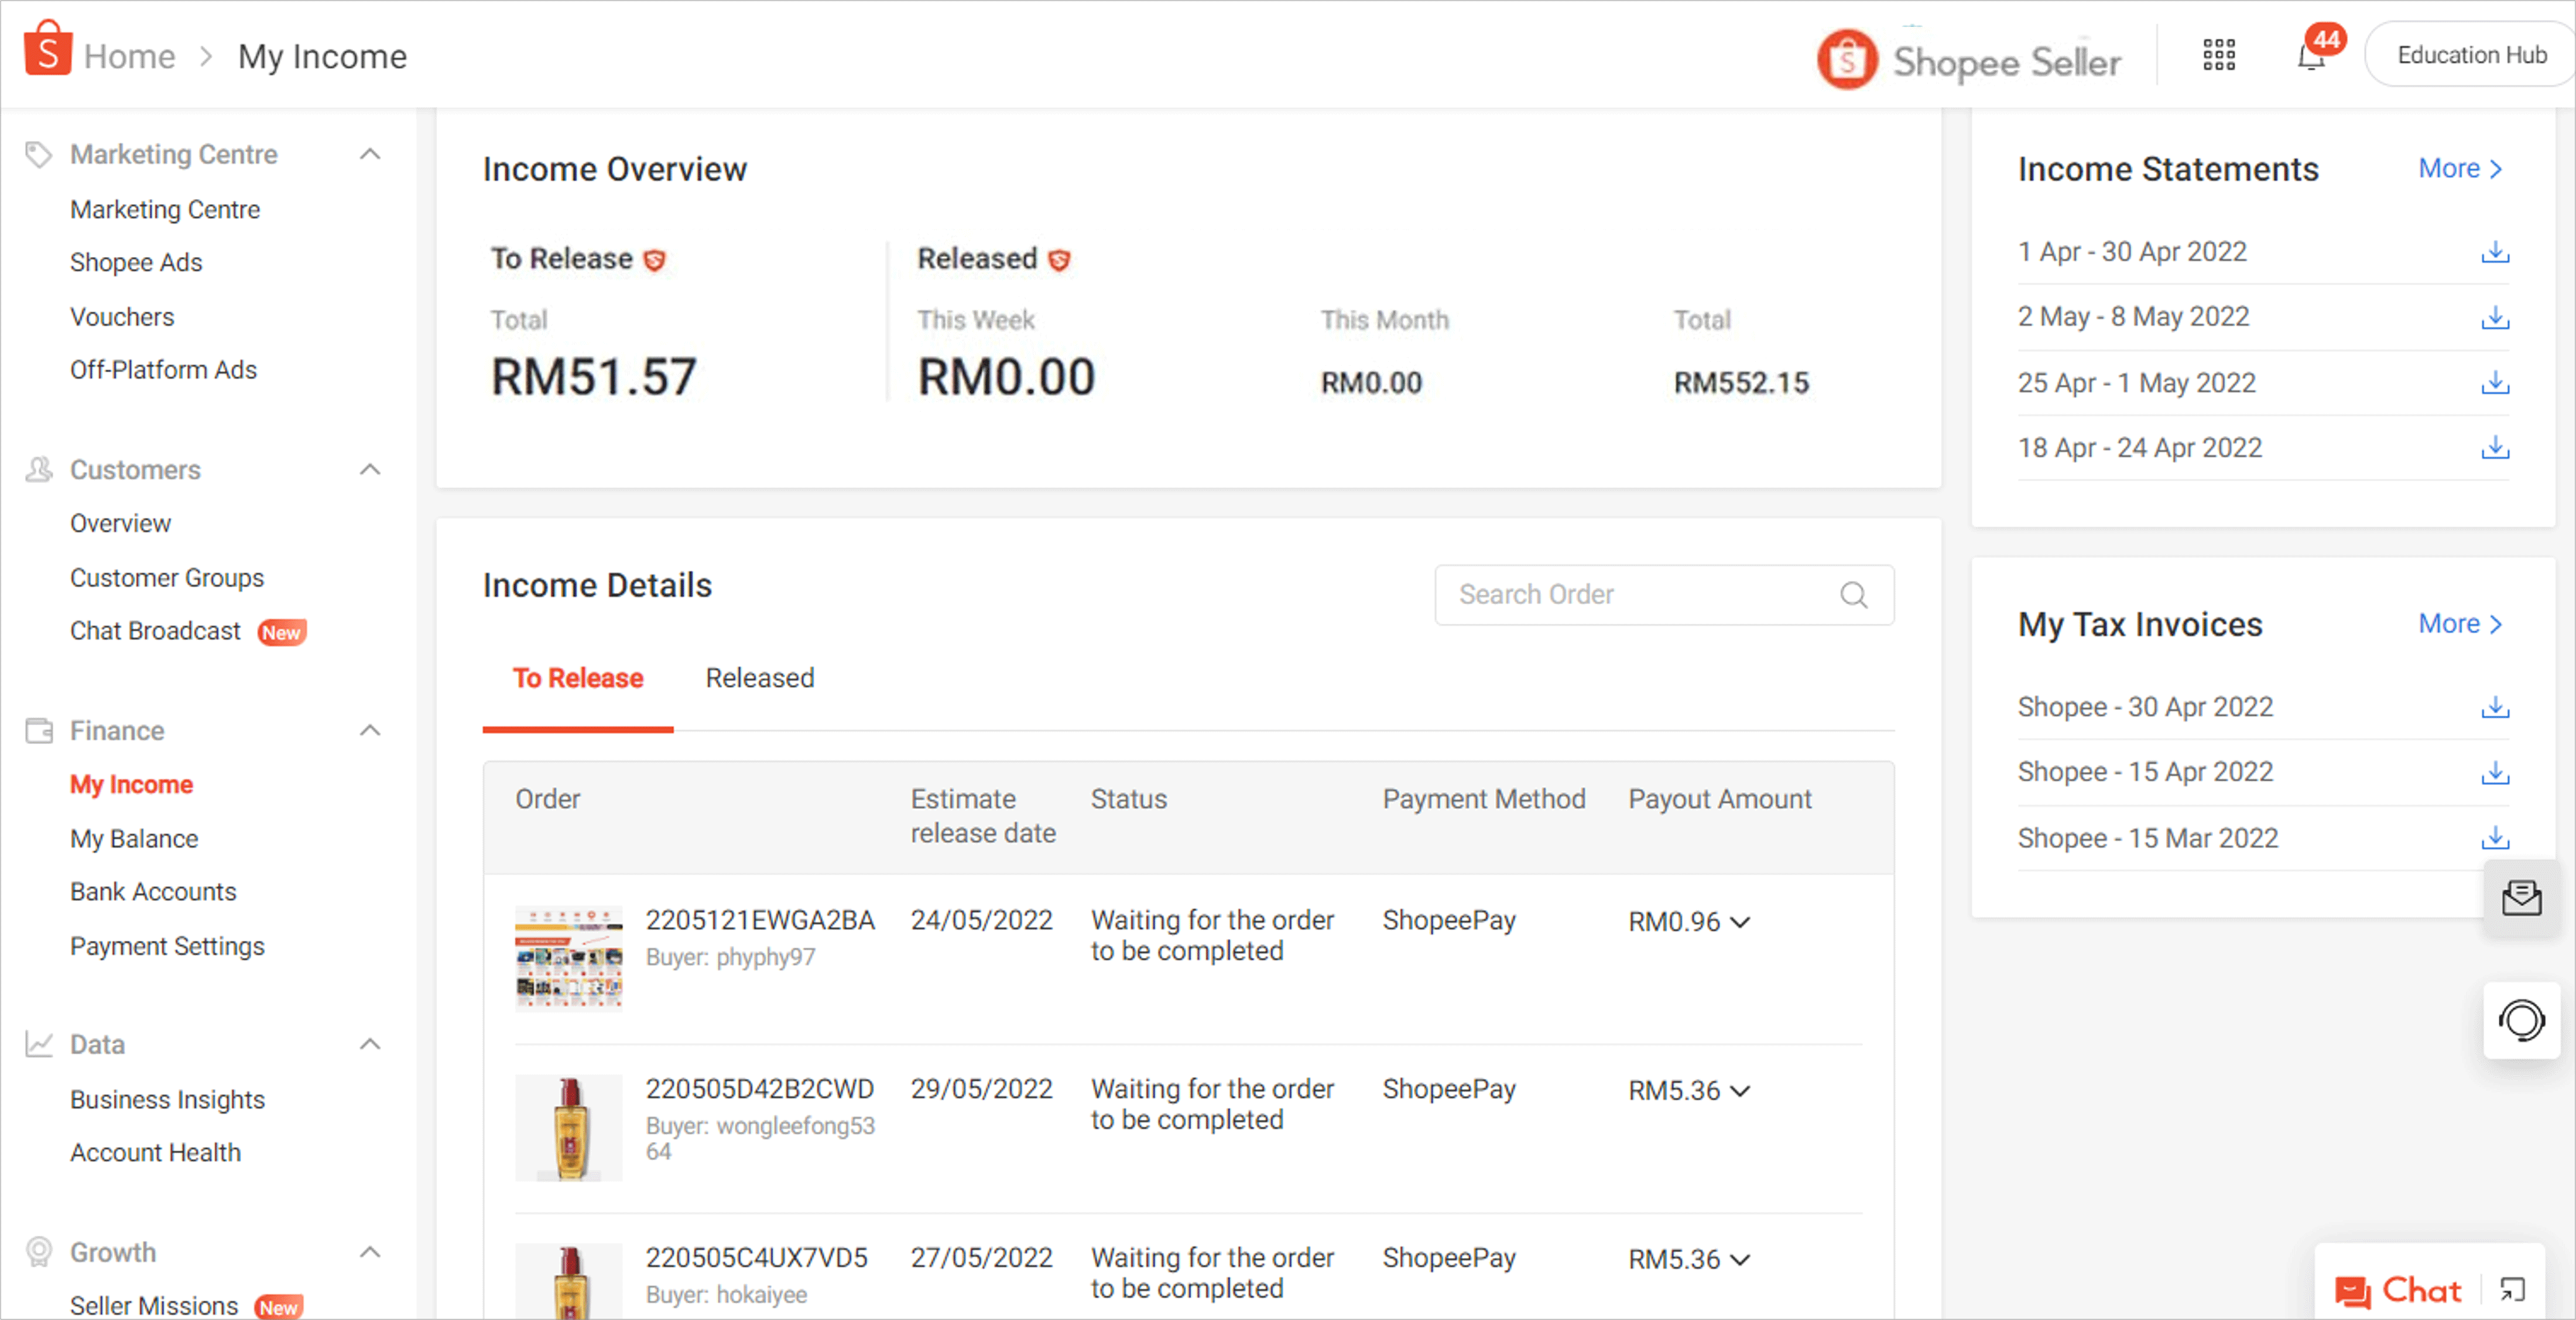Click the Data chart icon in sidebar

coord(38,1045)
